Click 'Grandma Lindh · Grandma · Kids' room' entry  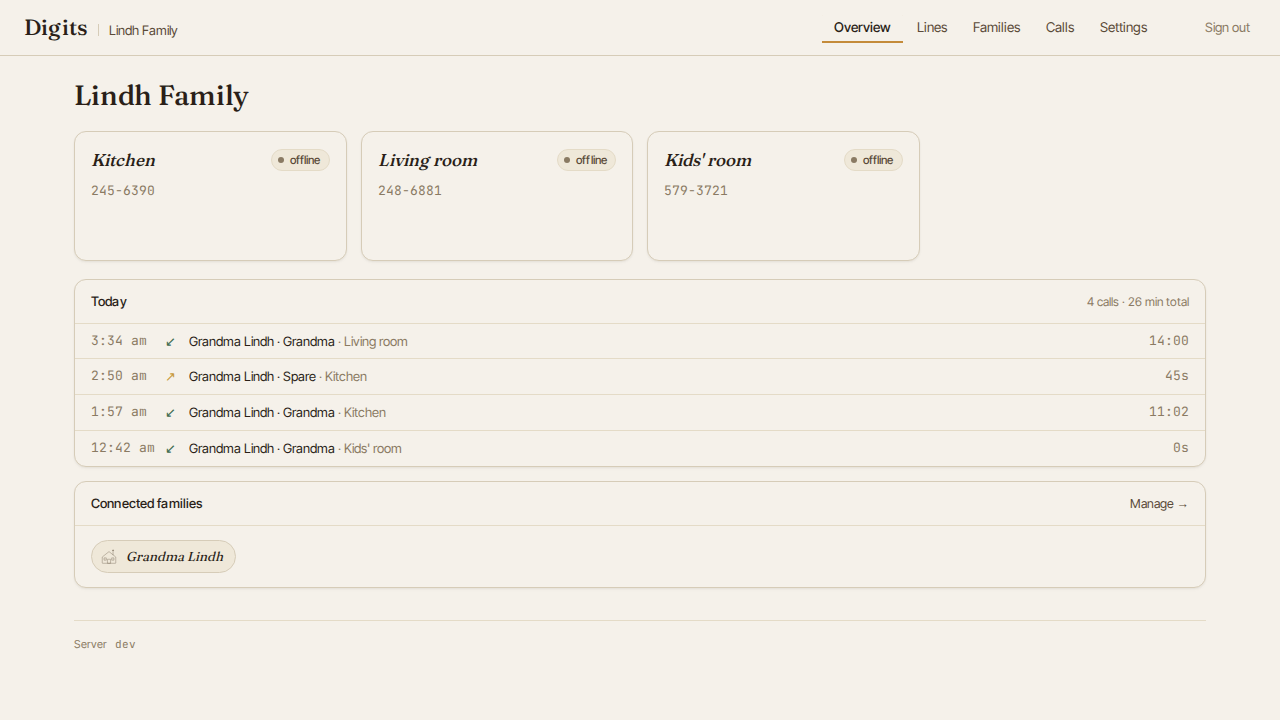coord(295,449)
